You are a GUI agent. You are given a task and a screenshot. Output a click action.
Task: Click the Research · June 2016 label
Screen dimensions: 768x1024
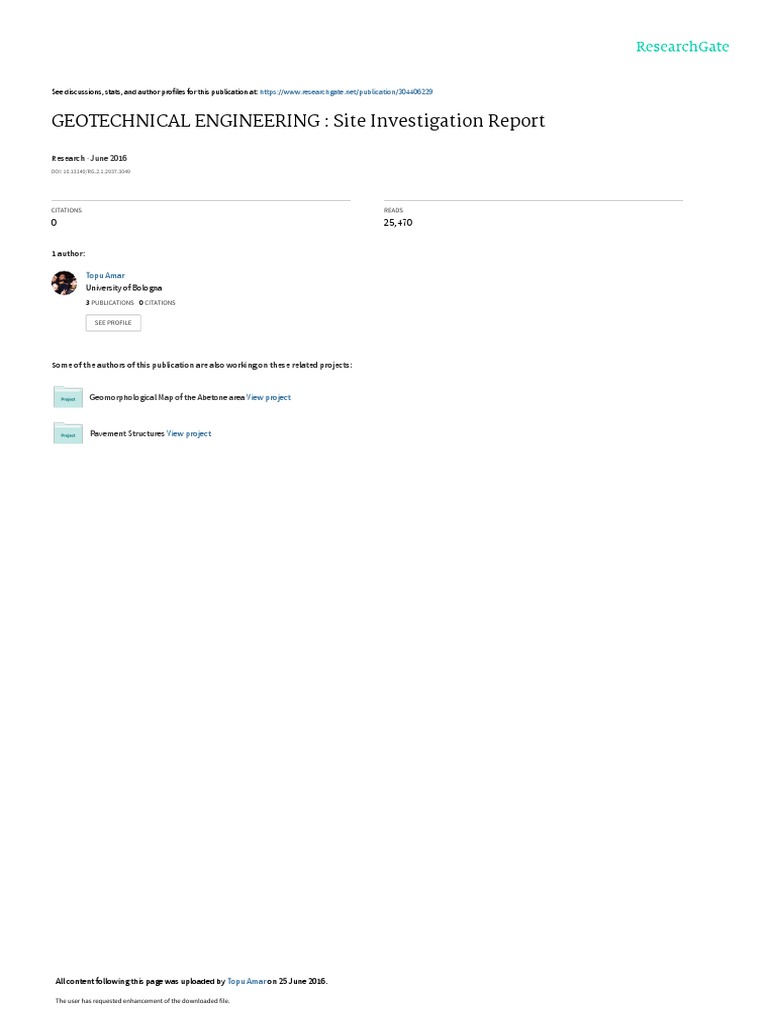click(x=89, y=158)
